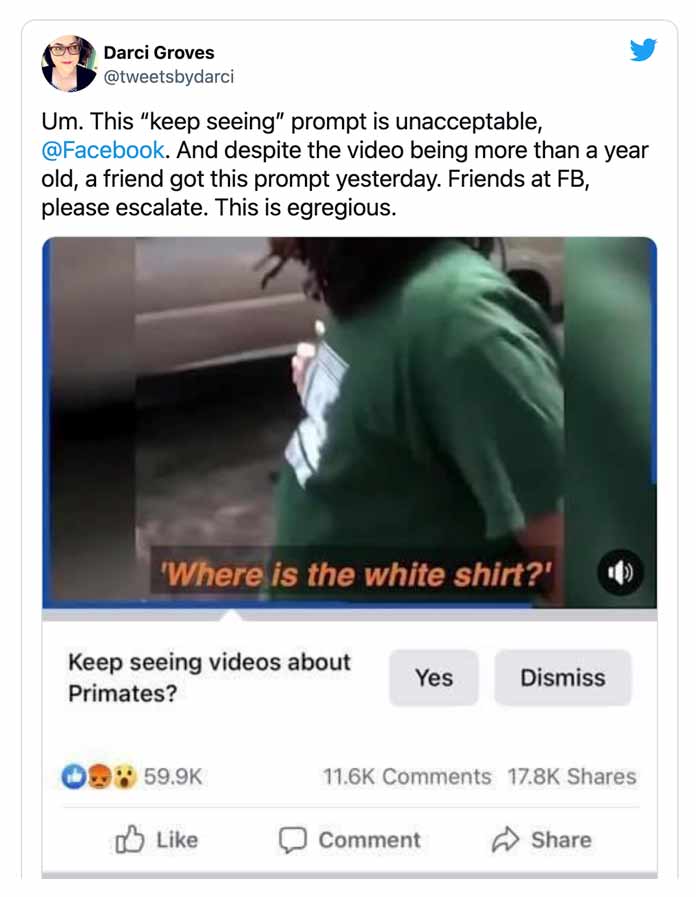Screen dimensions: 696x897
Task: View the 11.6K Comments count
Action: point(407,777)
